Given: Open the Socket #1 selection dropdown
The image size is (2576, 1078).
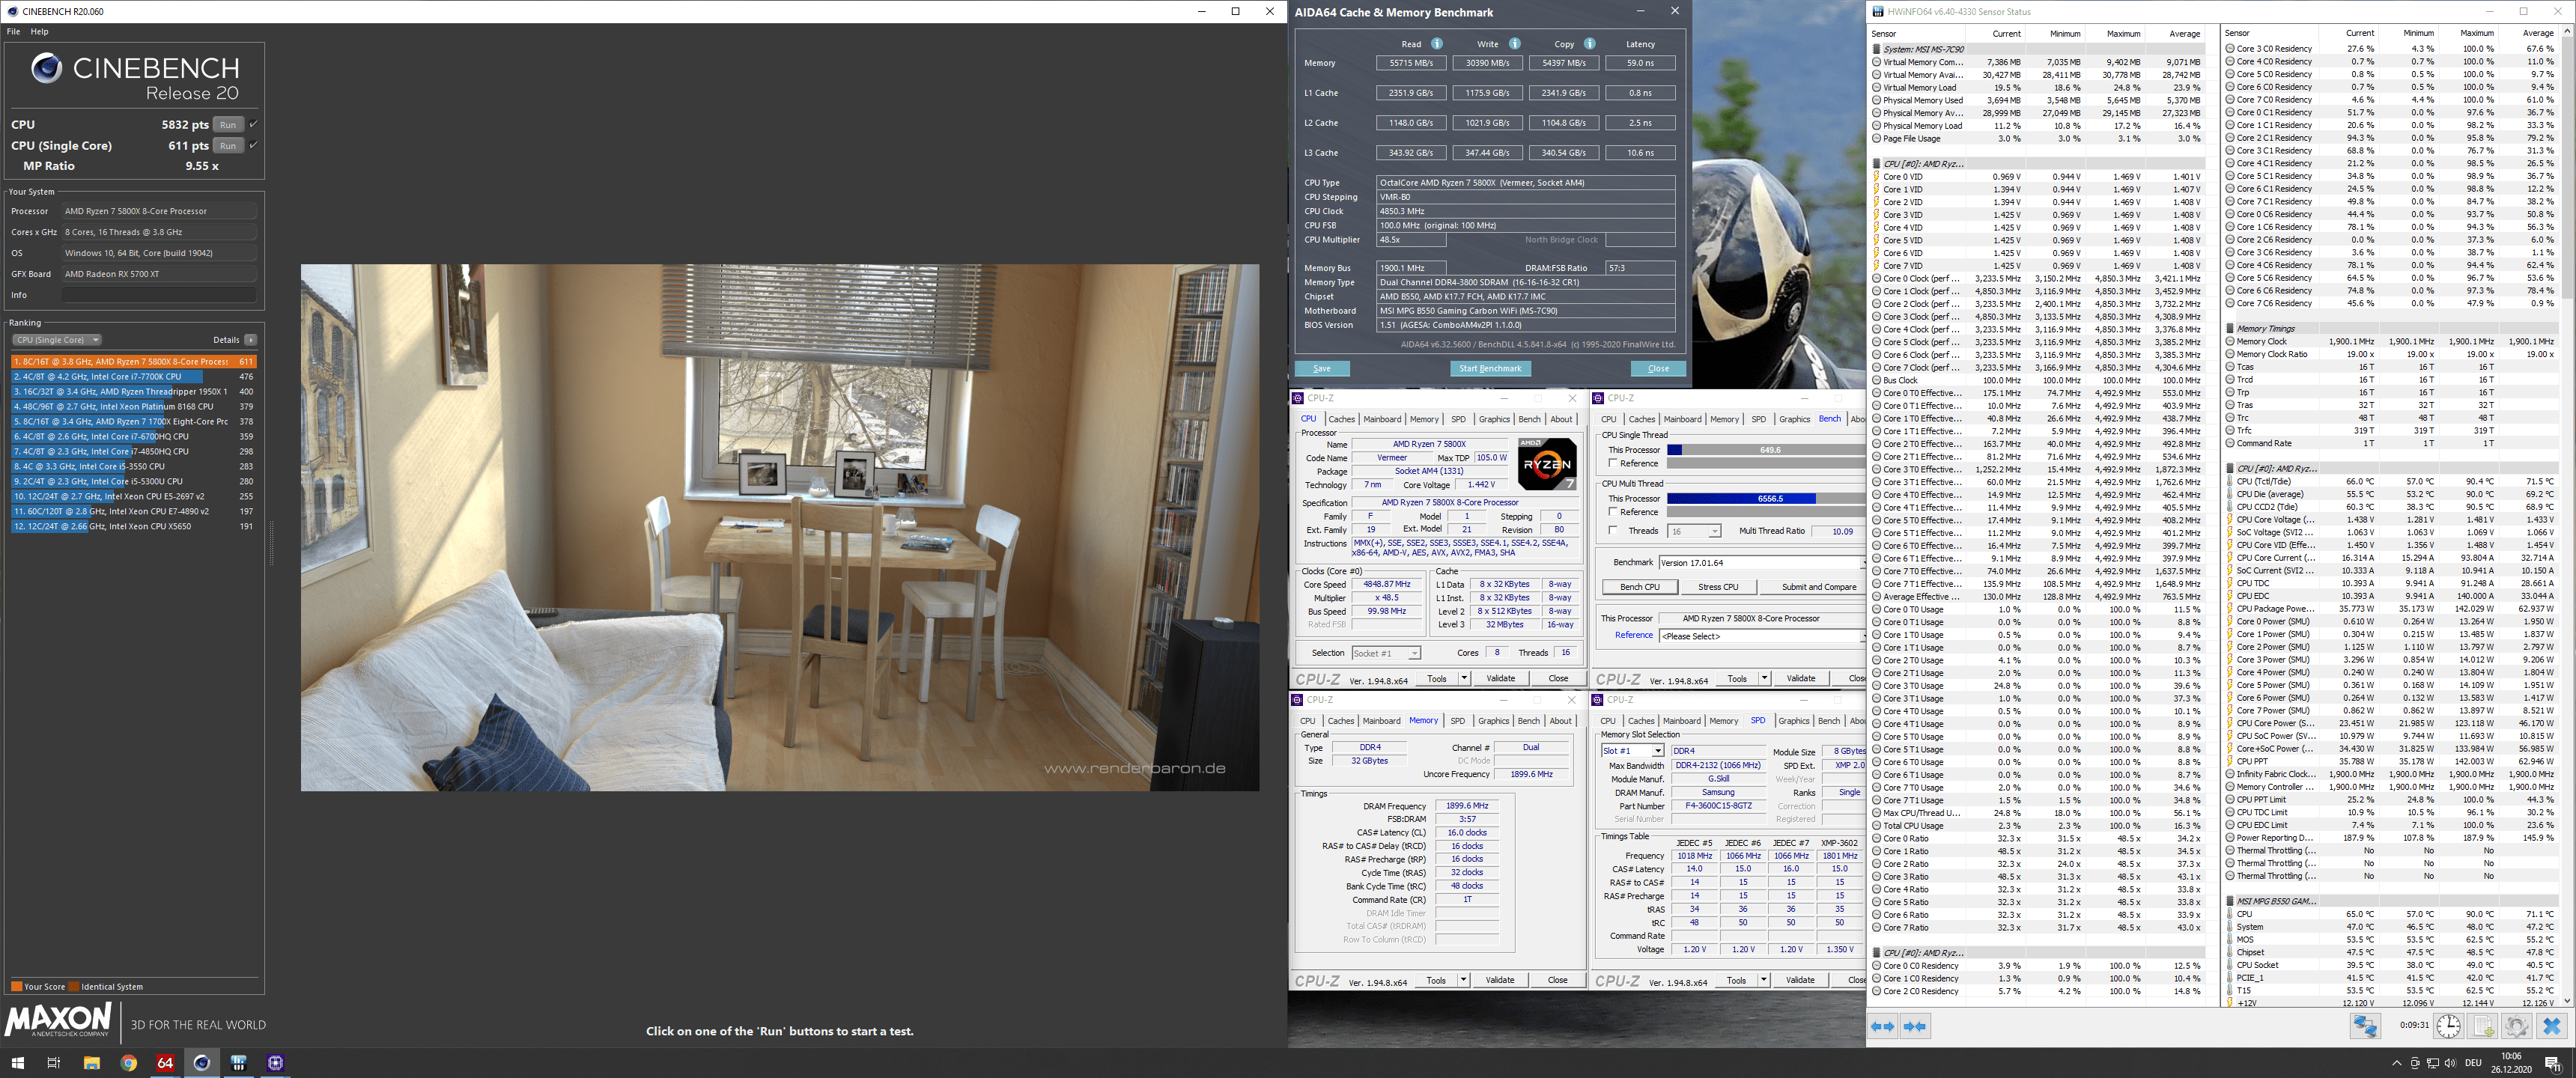Looking at the screenshot, I should click(1386, 653).
